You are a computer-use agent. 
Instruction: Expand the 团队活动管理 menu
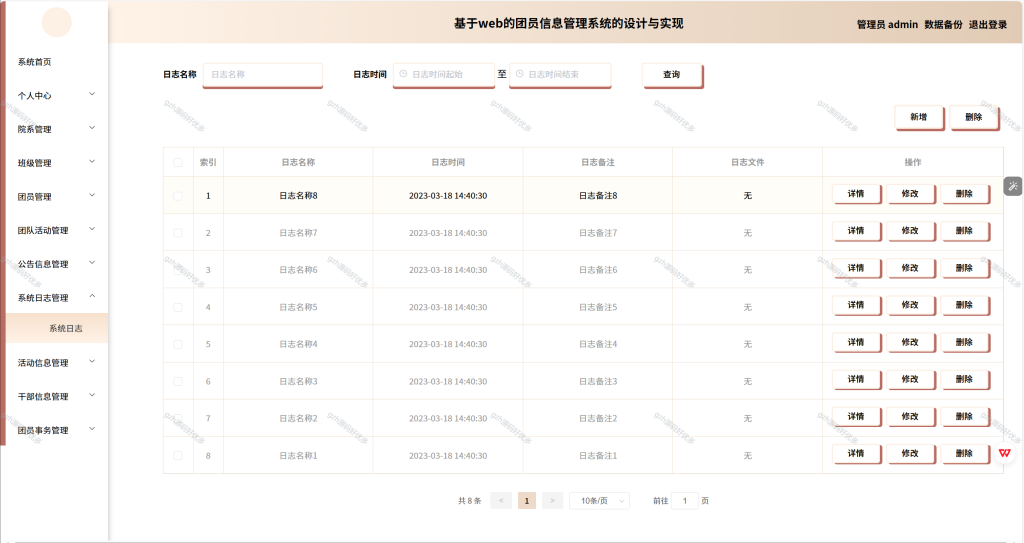[x=56, y=231]
